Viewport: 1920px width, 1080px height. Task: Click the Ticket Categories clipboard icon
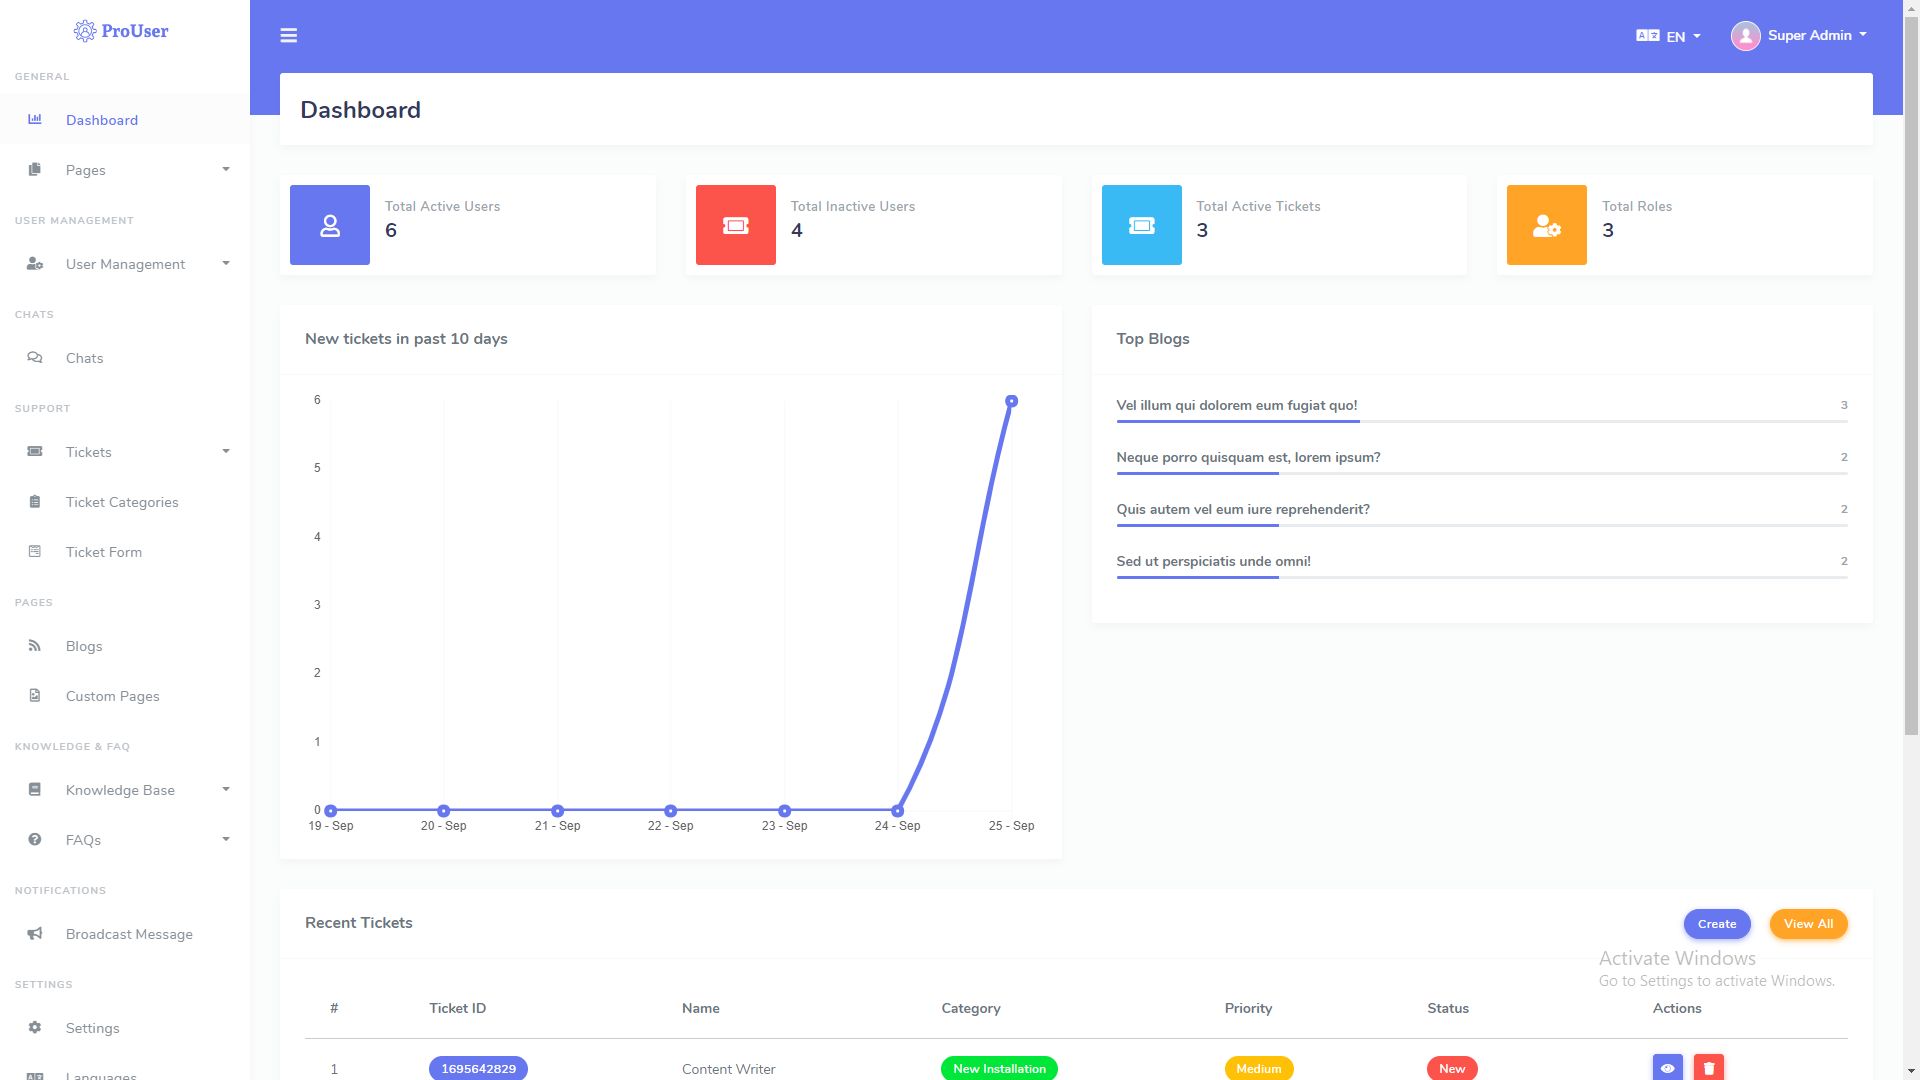tap(35, 501)
